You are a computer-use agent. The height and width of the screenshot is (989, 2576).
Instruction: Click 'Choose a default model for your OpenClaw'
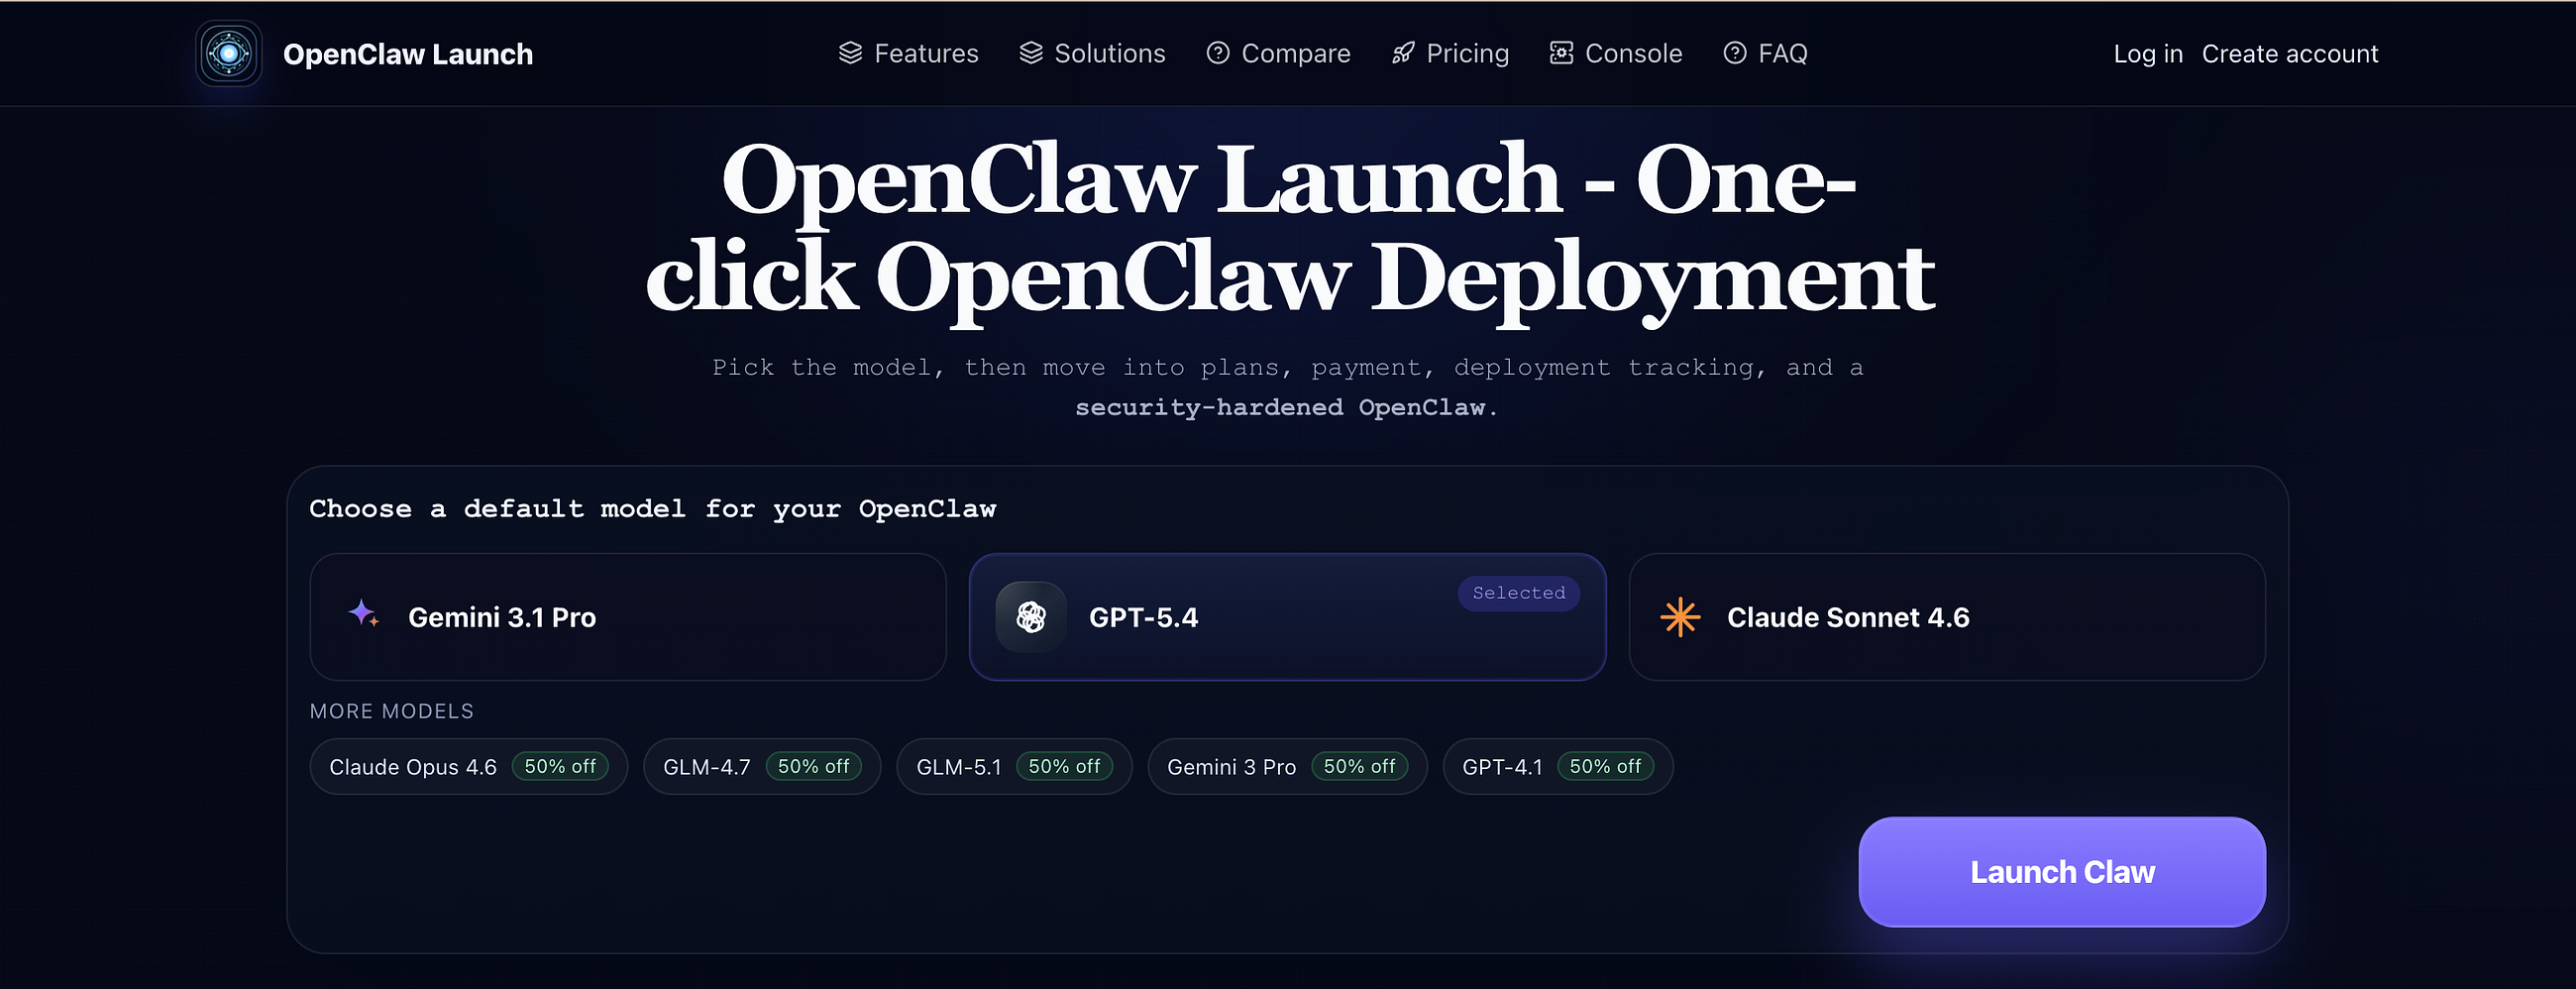pos(653,509)
